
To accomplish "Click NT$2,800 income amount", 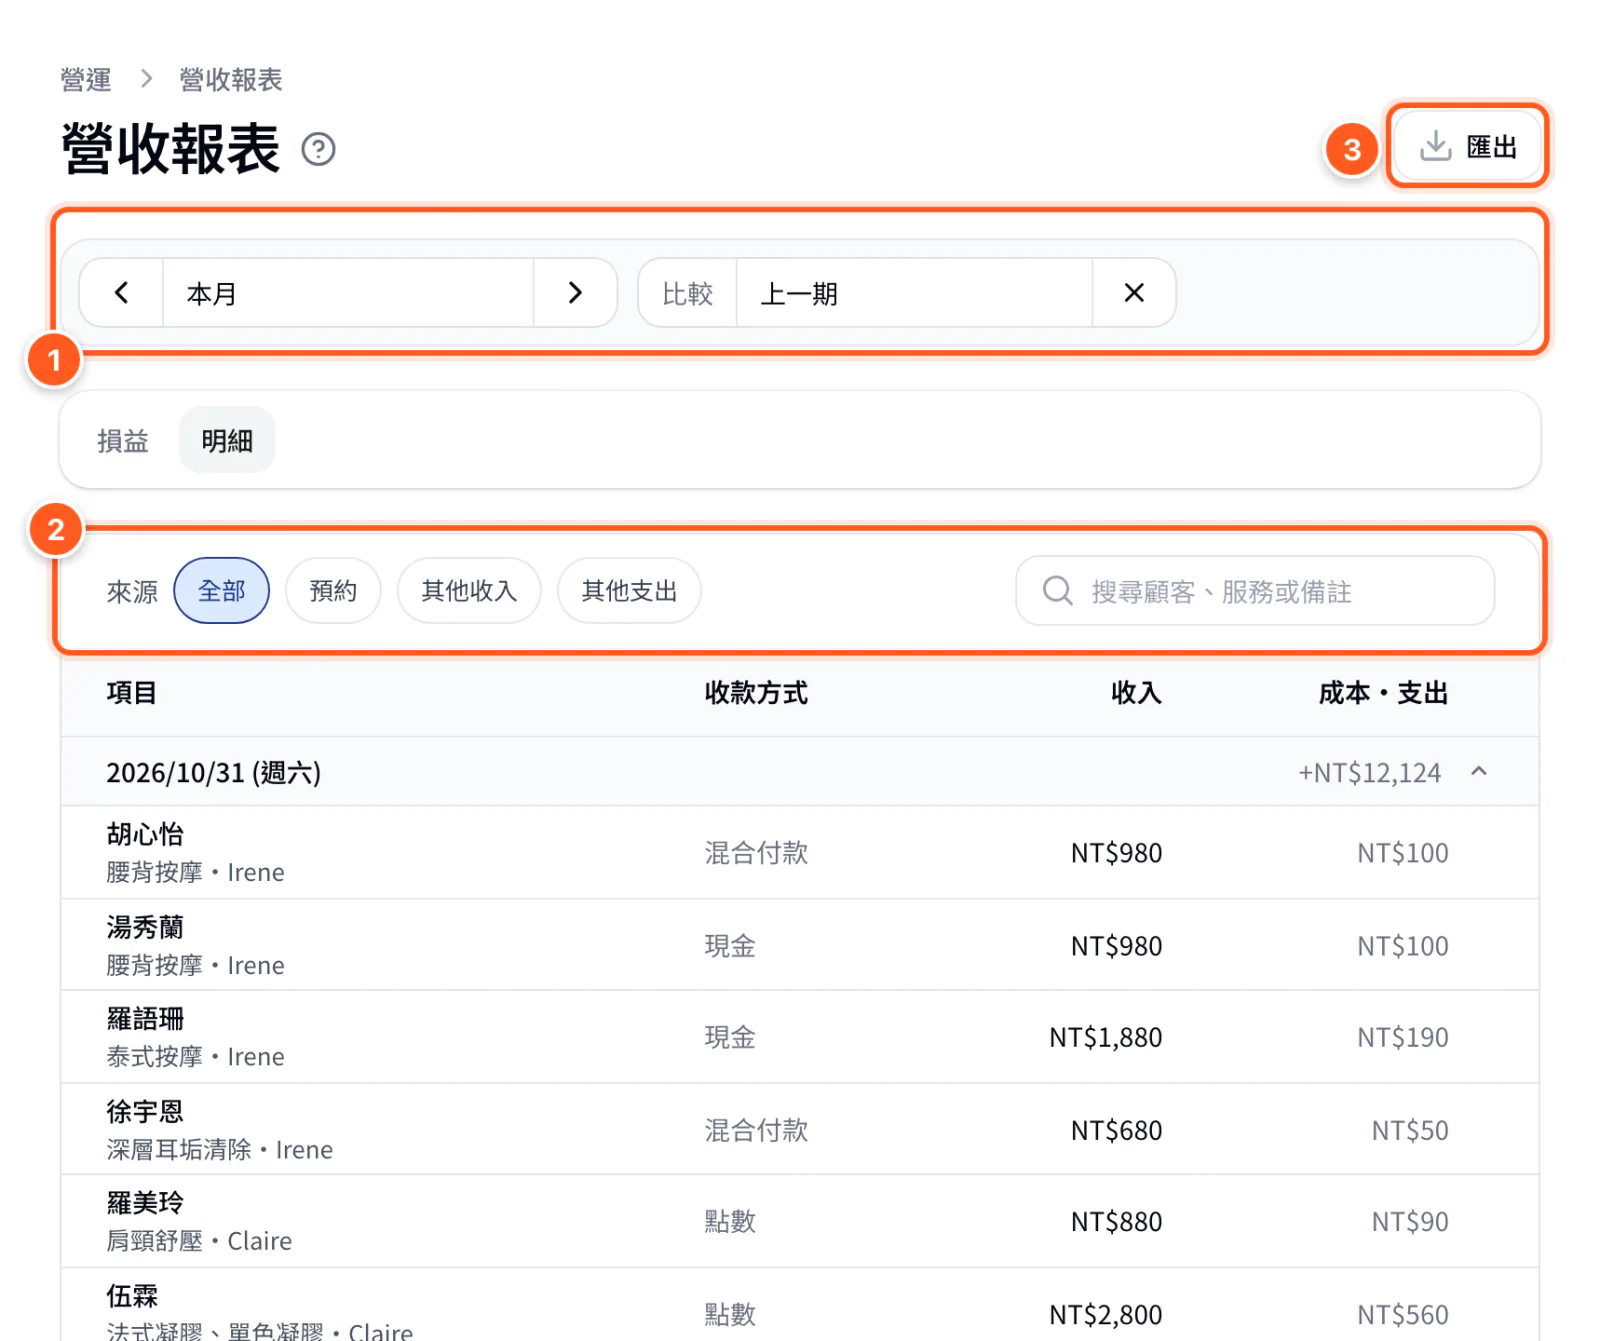I will pyautogui.click(x=1105, y=1314).
